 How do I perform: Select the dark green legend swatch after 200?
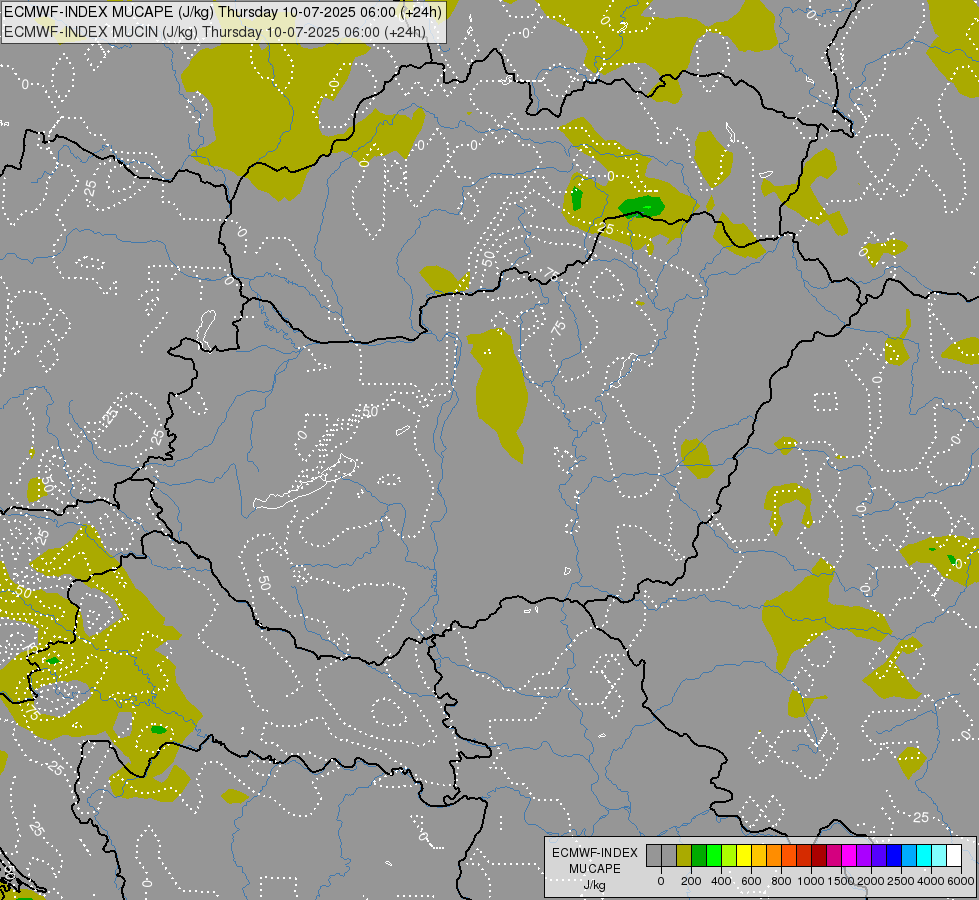click(699, 855)
